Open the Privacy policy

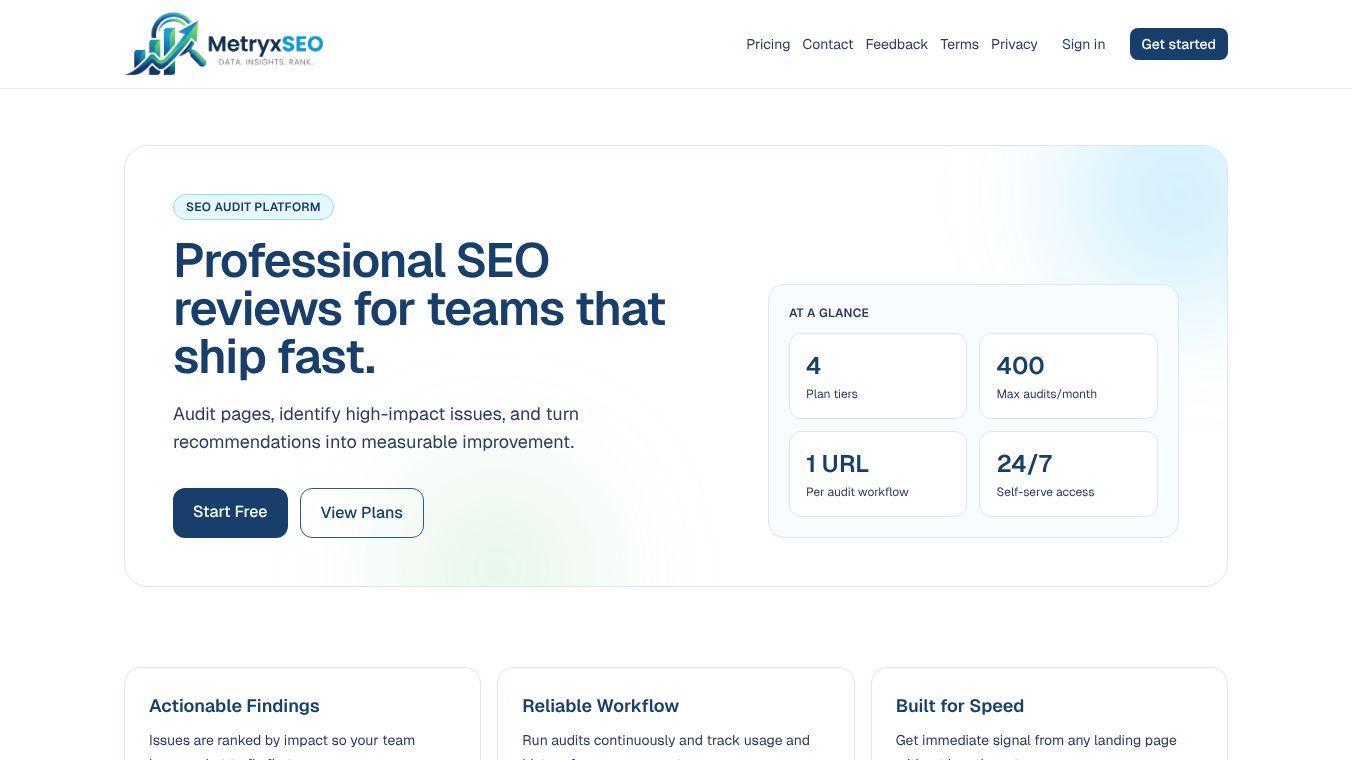1014,44
